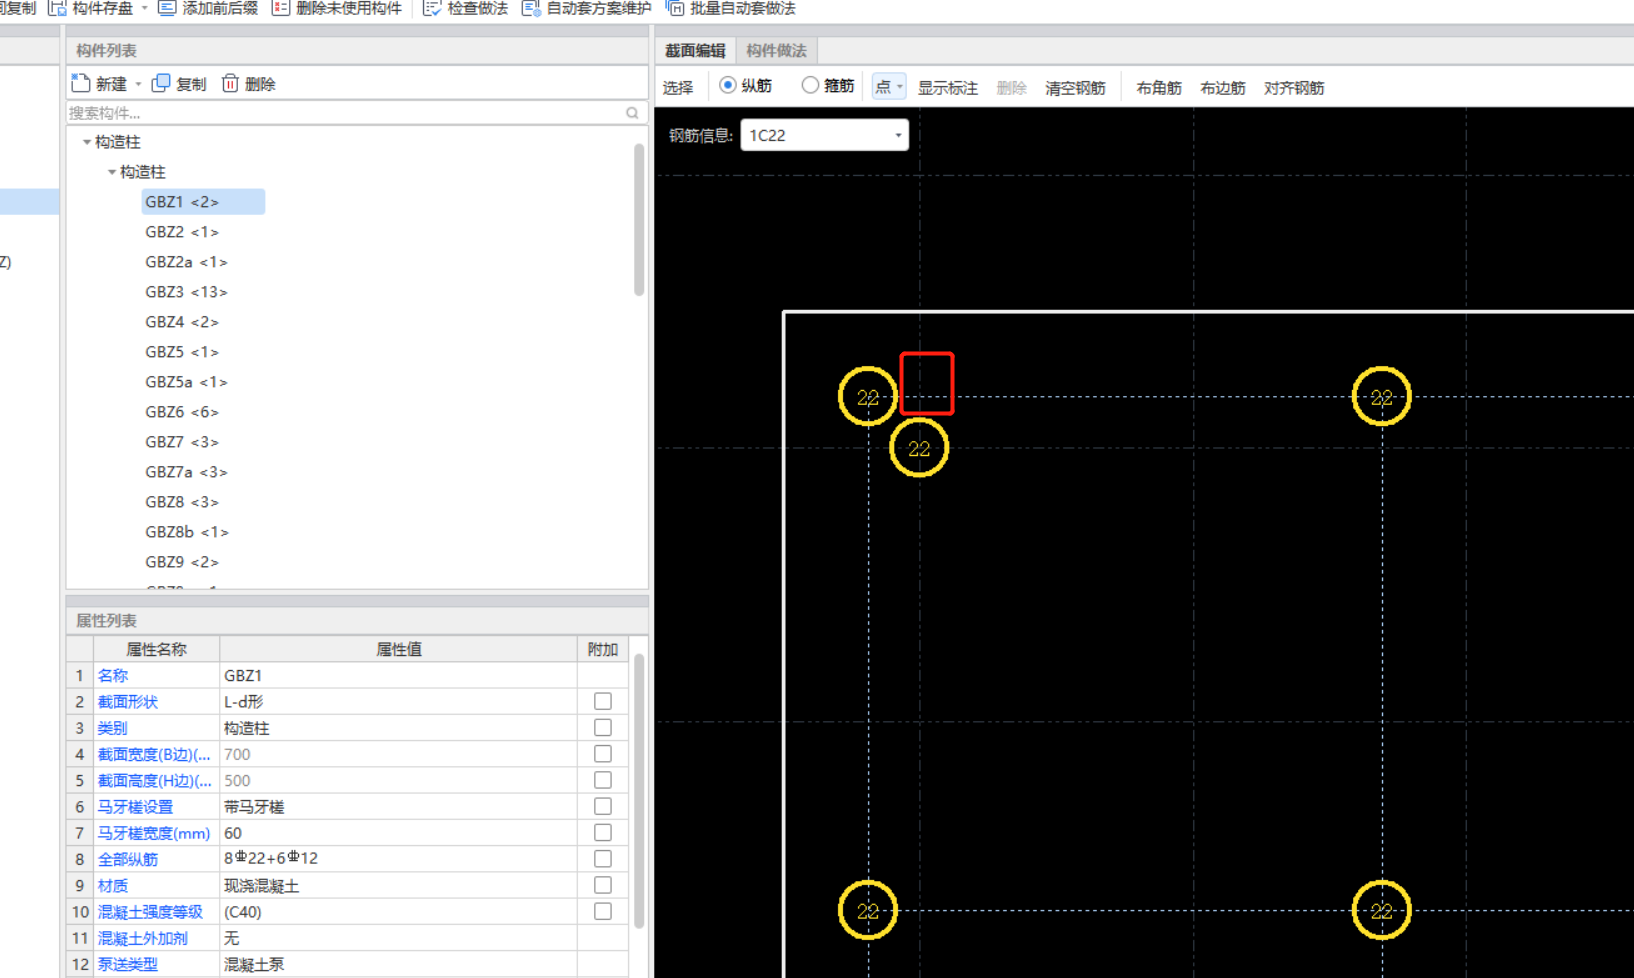
Task: Toggle 附加 checkbox for 马牙槎设置
Action: click(602, 806)
